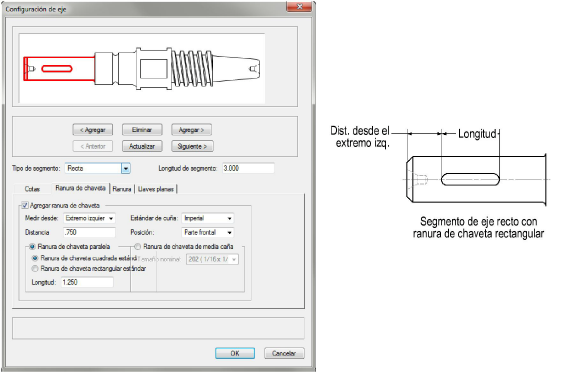Click the keyway Longitud input field
The height and width of the screenshot is (372, 562).
point(87,282)
